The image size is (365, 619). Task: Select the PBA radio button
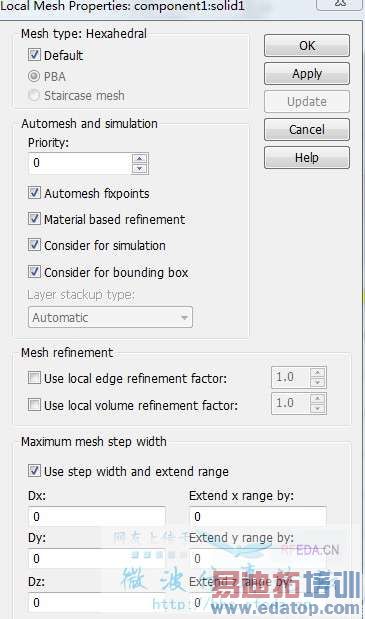(34, 76)
